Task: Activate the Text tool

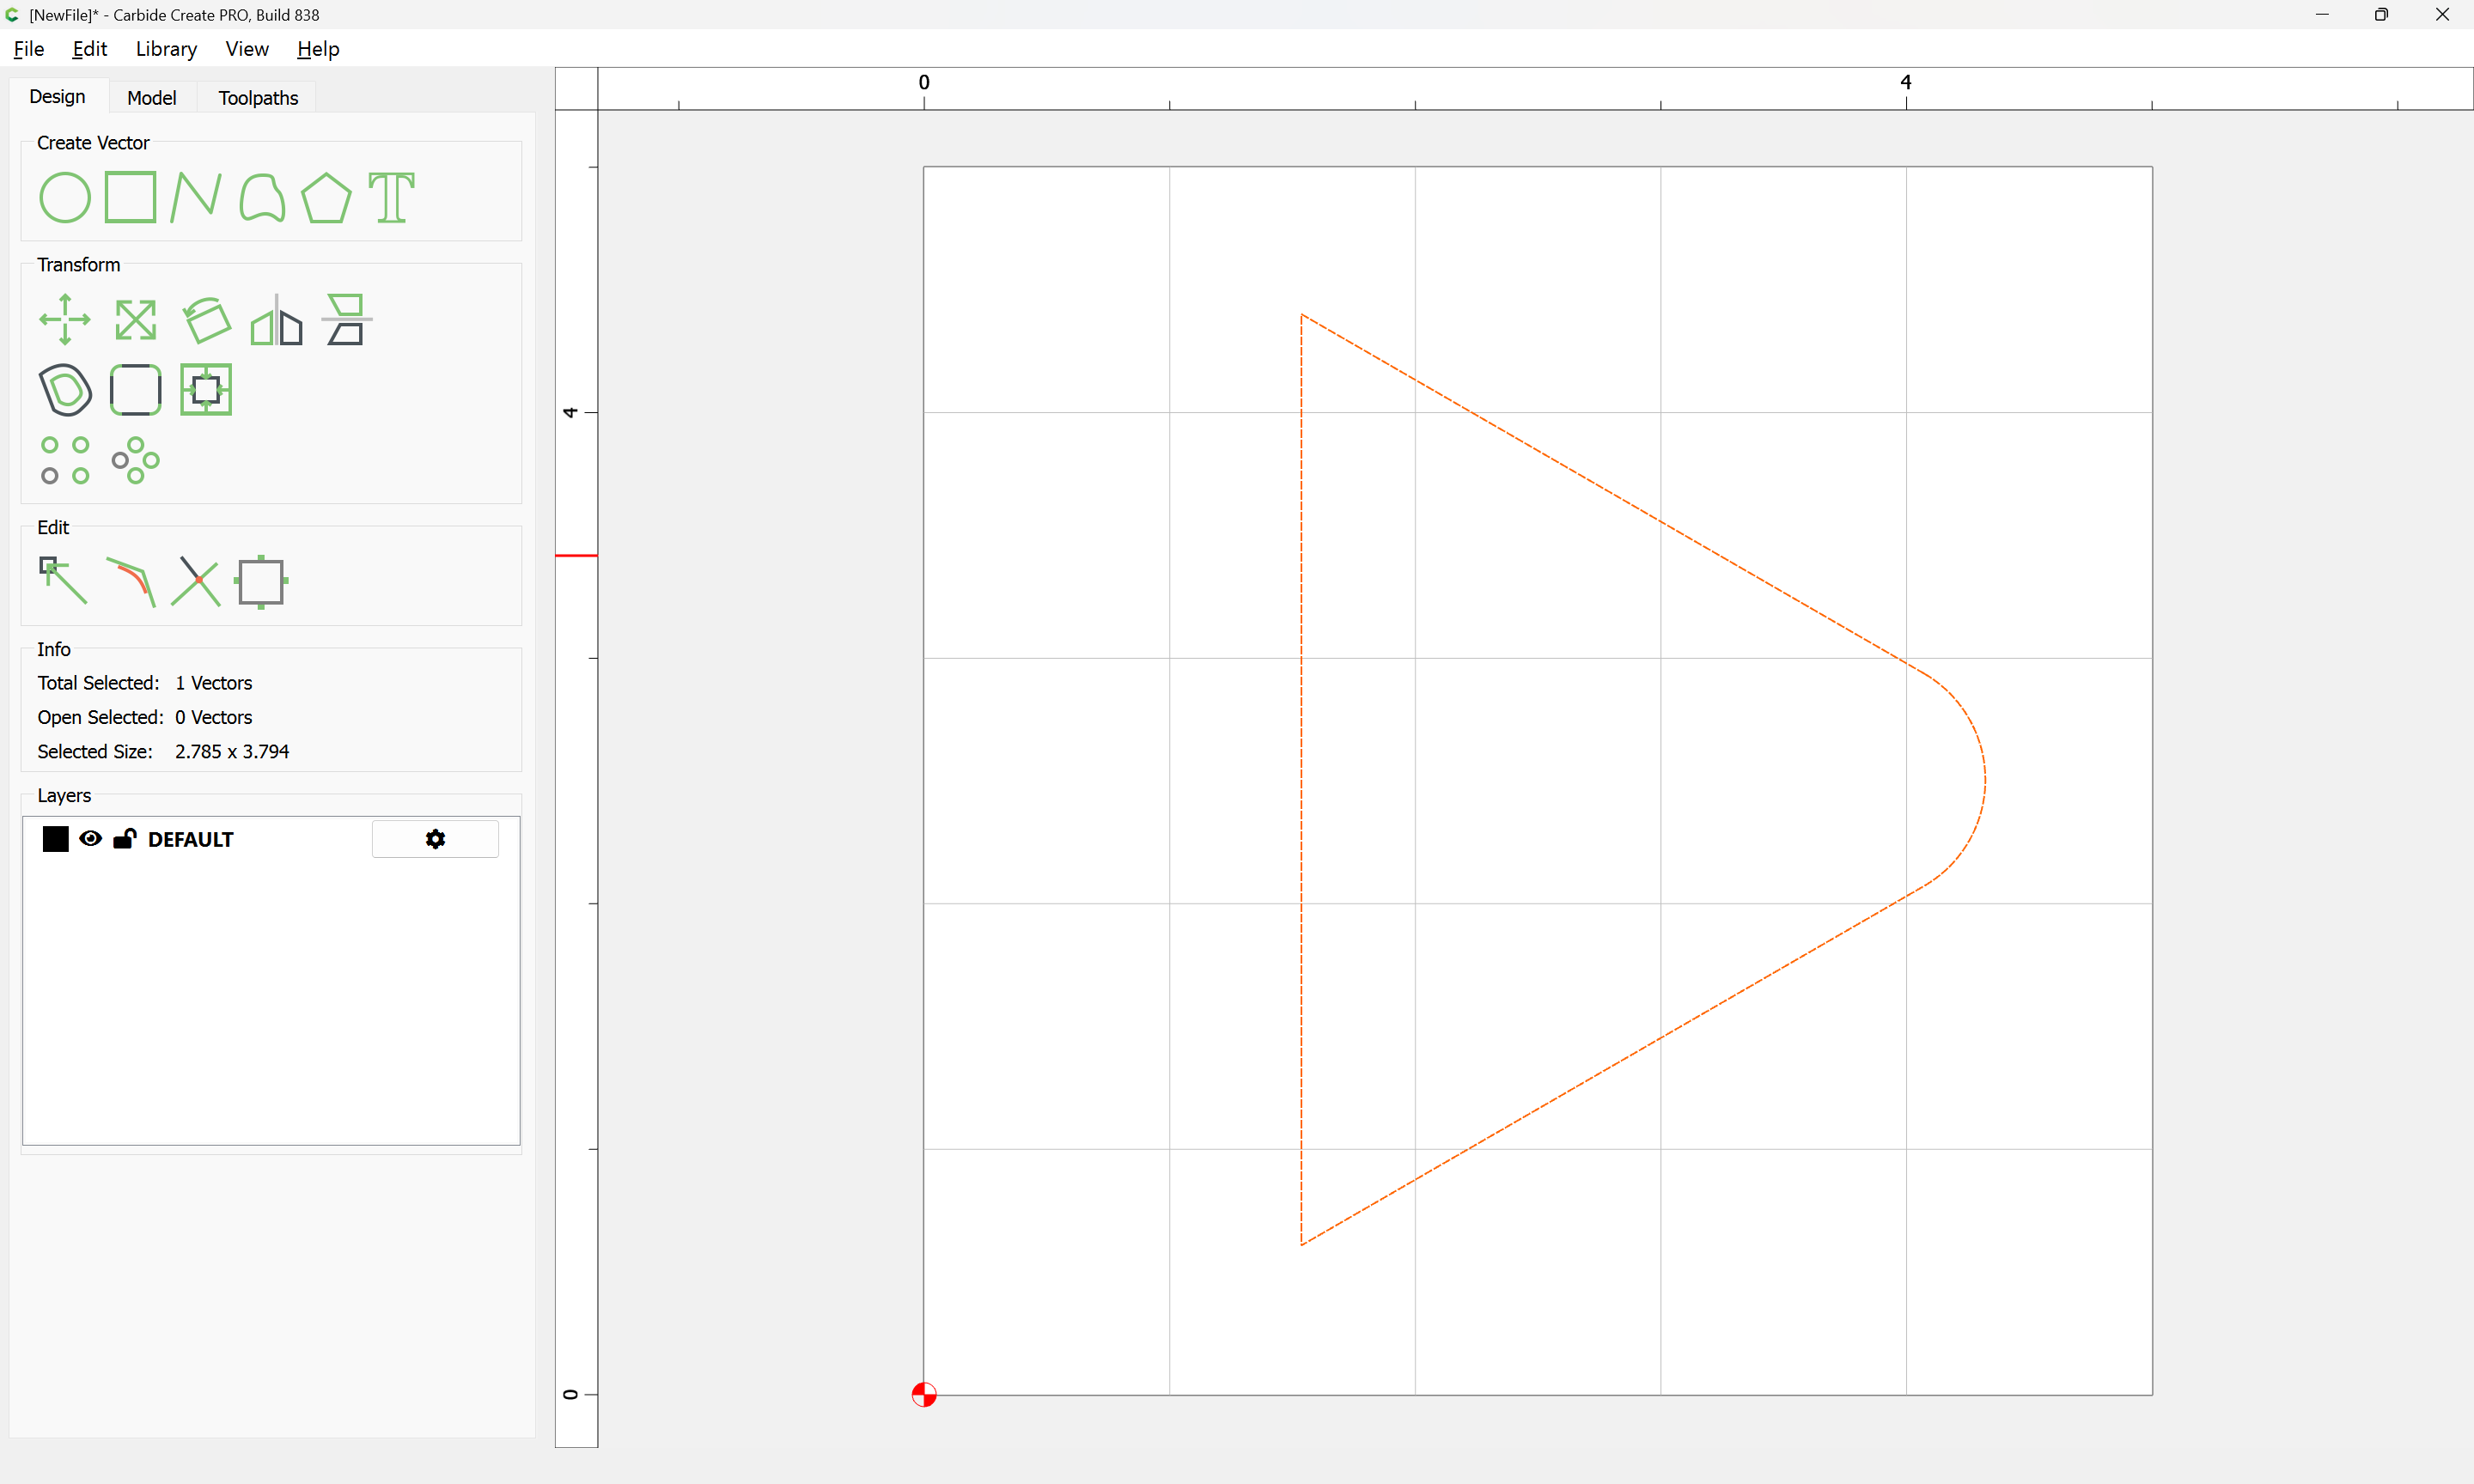Action: [391, 197]
